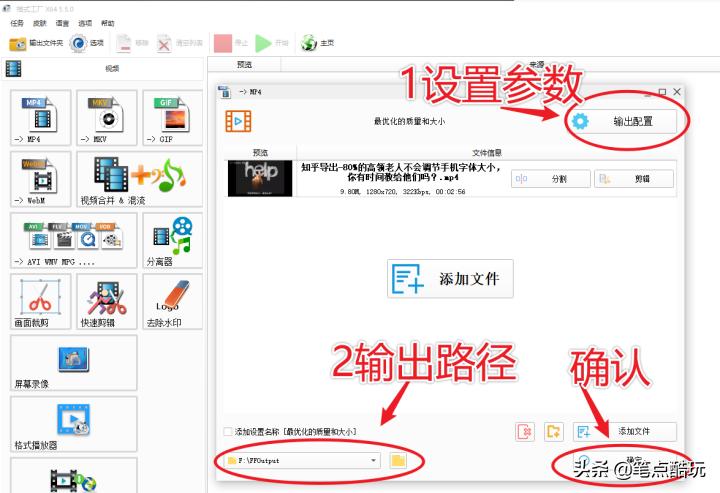The image size is (720, 493).
Task: Open the 帮助 menu
Action: coord(107,23)
